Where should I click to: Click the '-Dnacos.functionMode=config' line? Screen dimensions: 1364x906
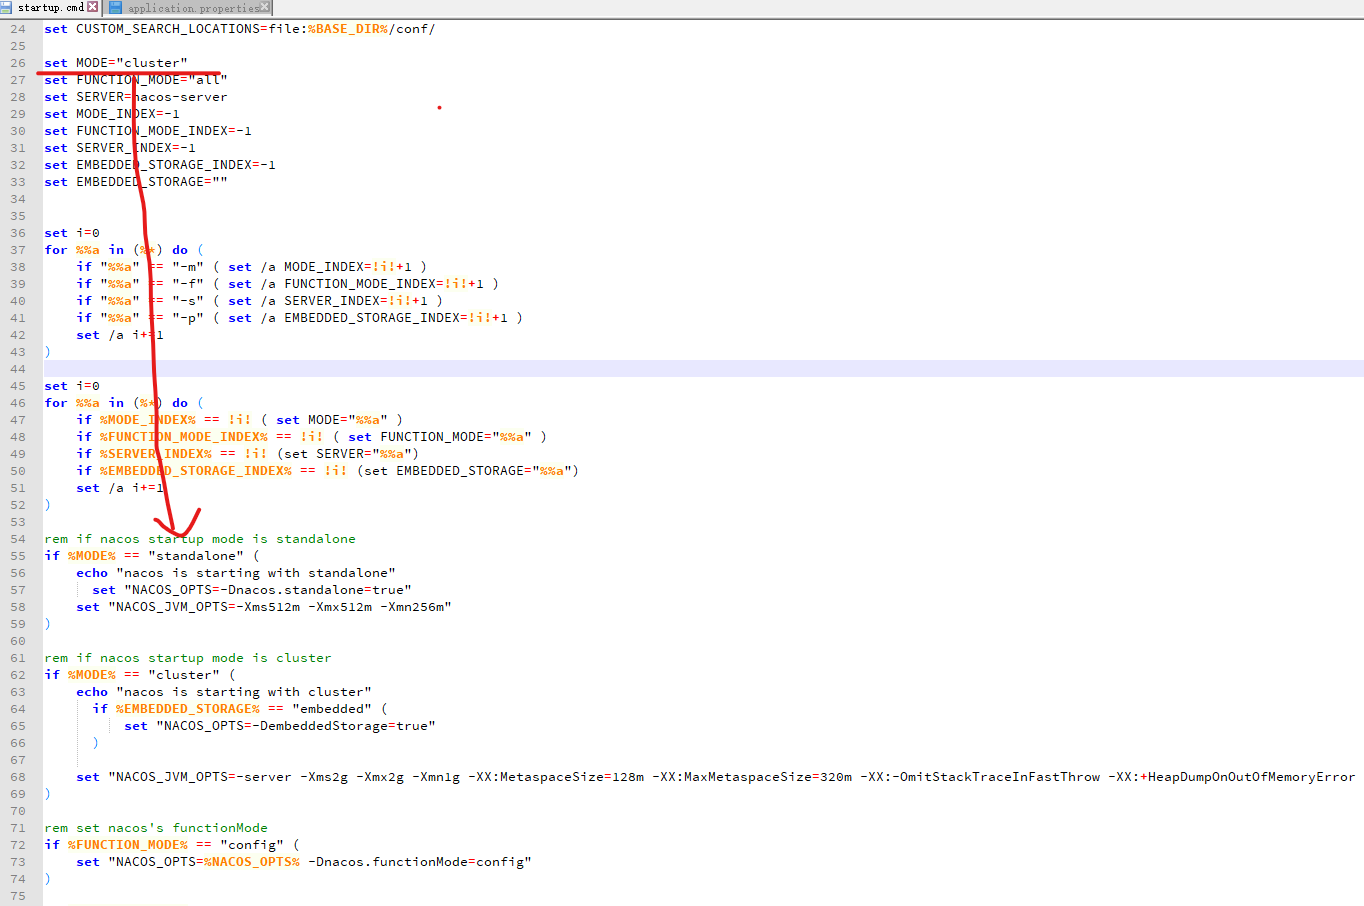click(x=303, y=862)
